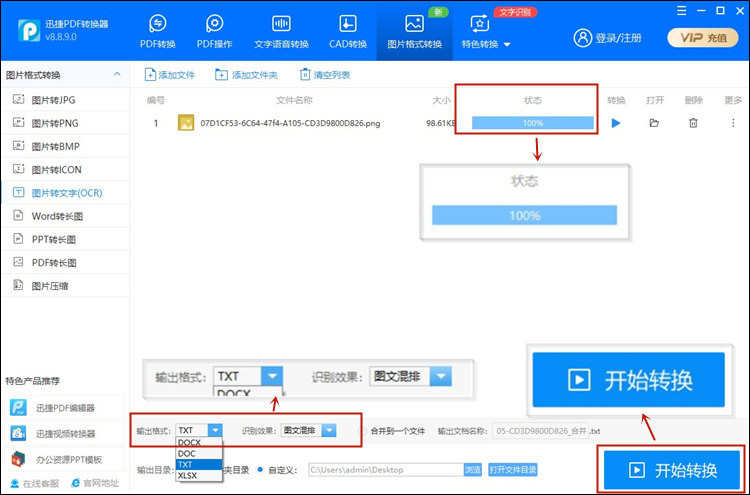Select 图片转PNG in sidebar
Screen dimensions: 750x495
pyautogui.click(x=65, y=123)
